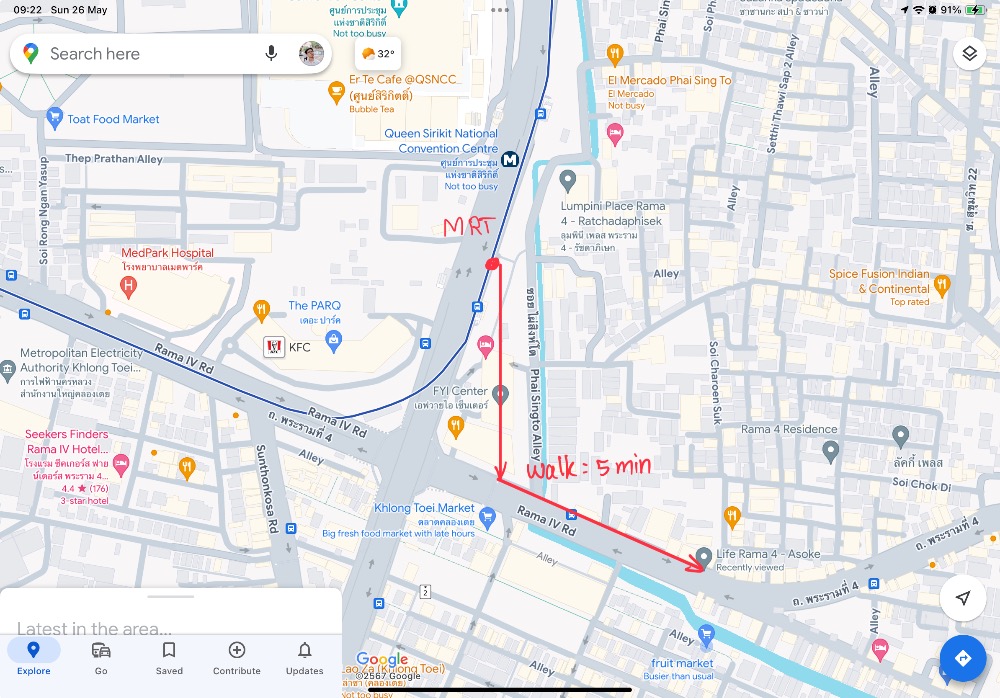
Task: Recenter map with the location arrow
Action: [x=962, y=598]
